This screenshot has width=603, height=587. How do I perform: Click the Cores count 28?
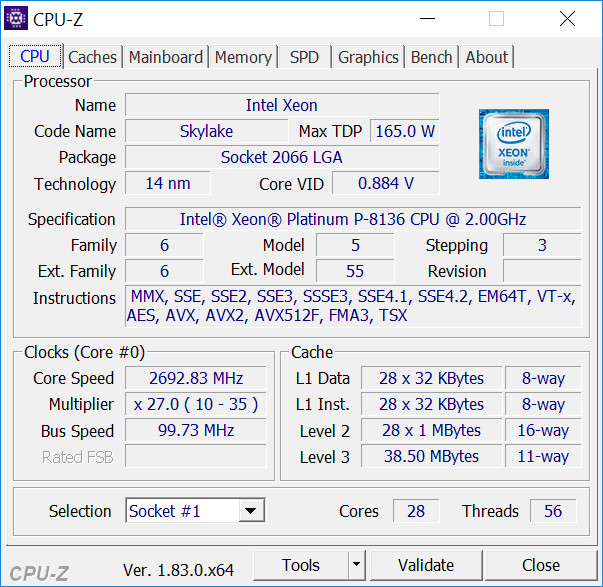tap(416, 511)
